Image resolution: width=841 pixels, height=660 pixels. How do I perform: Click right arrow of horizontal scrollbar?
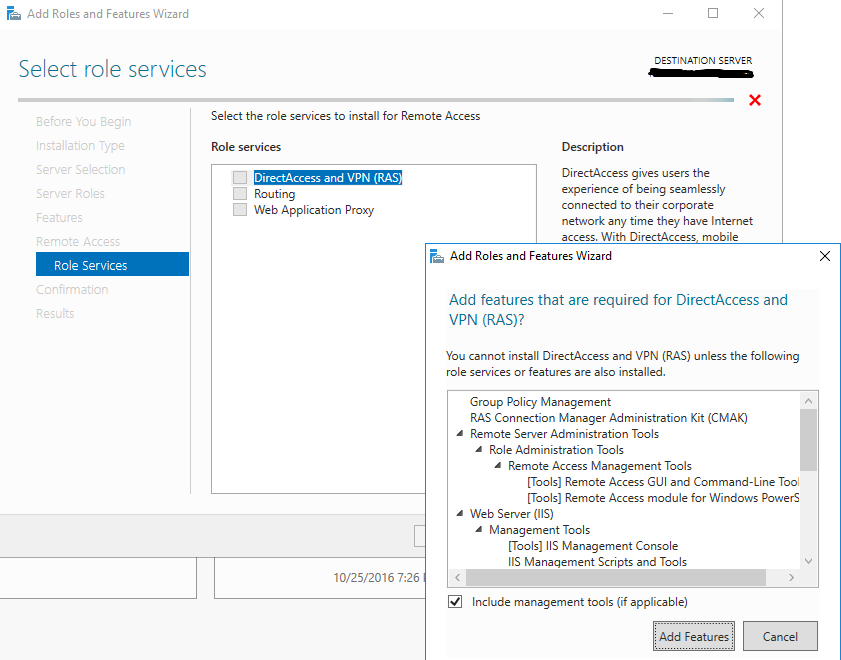(792, 577)
